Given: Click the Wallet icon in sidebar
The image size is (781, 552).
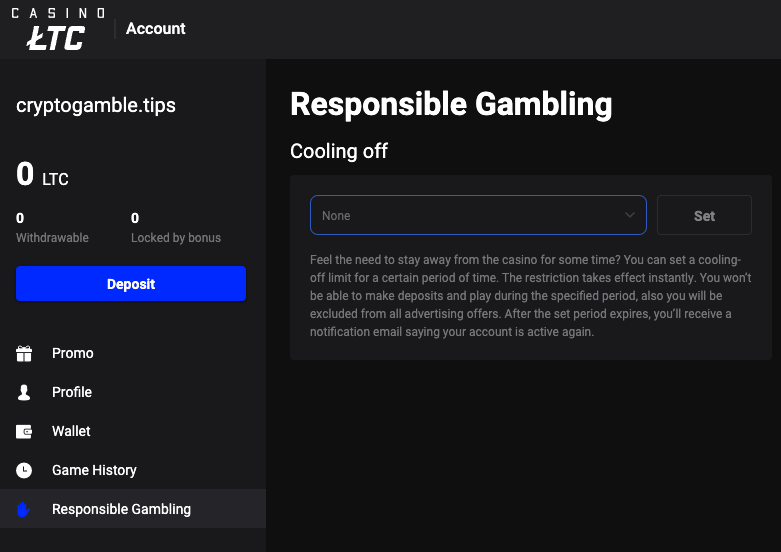Looking at the screenshot, I should click(24, 432).
